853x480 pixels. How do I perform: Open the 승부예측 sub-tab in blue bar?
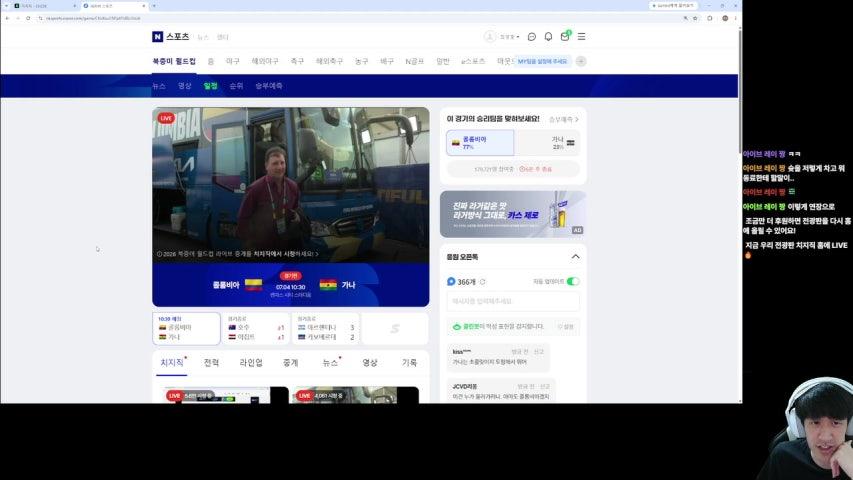(x=269, y=86)
